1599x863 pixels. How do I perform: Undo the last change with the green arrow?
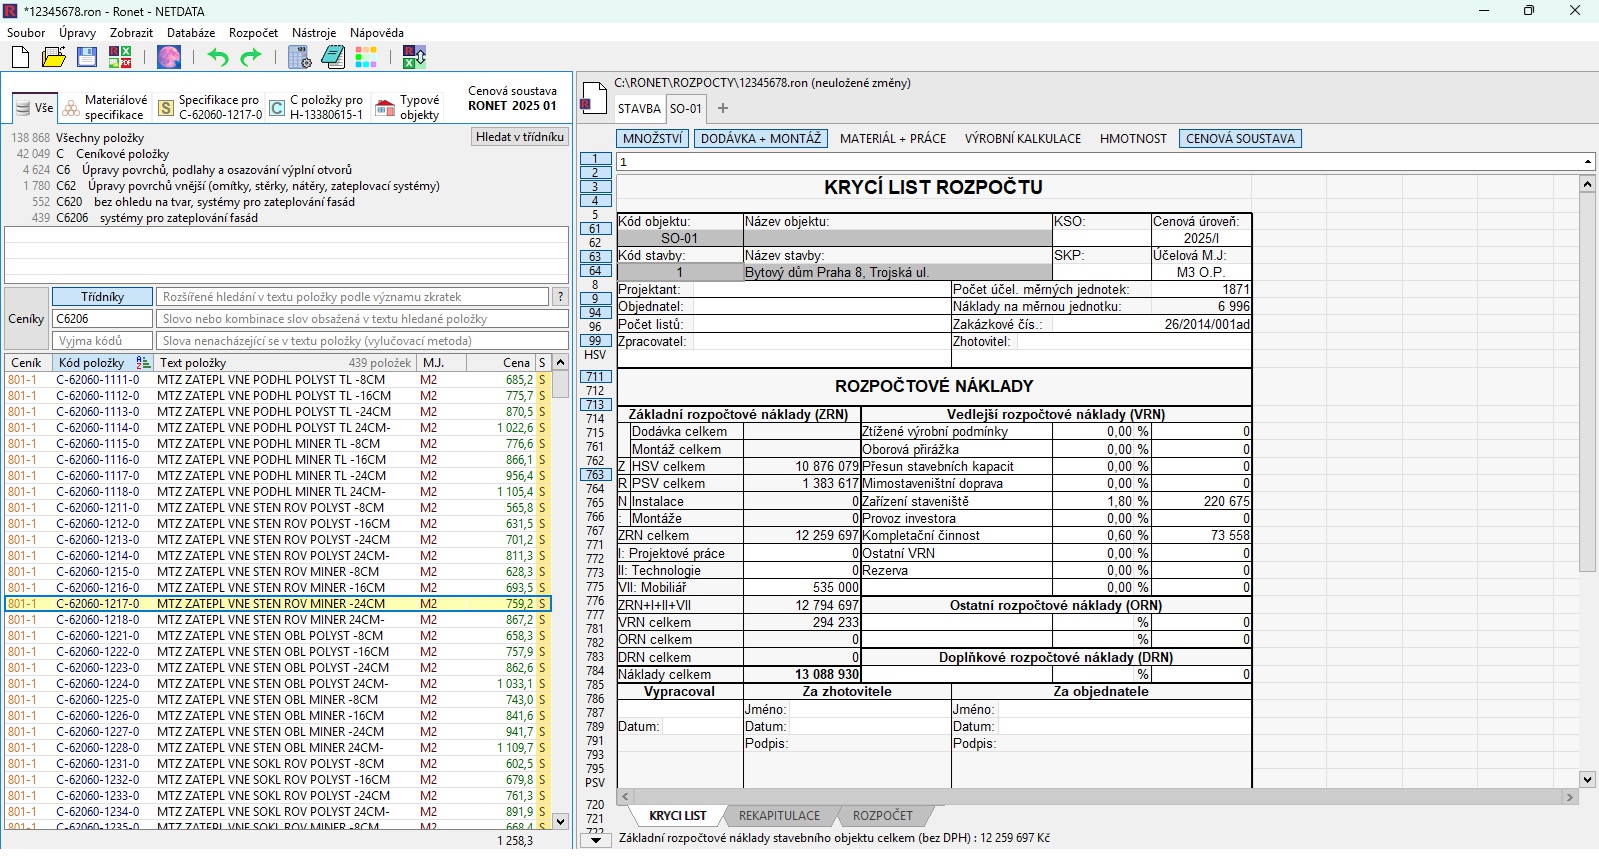point(218,57)
